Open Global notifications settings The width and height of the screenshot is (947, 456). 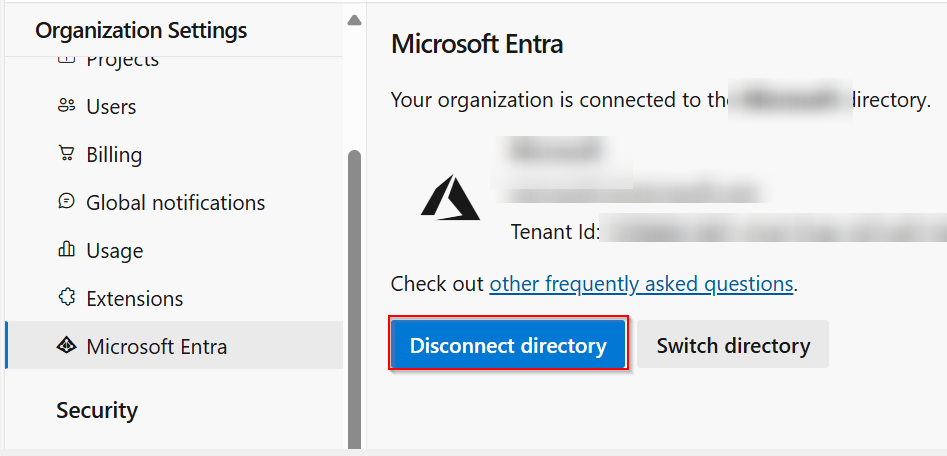point(174,202)
